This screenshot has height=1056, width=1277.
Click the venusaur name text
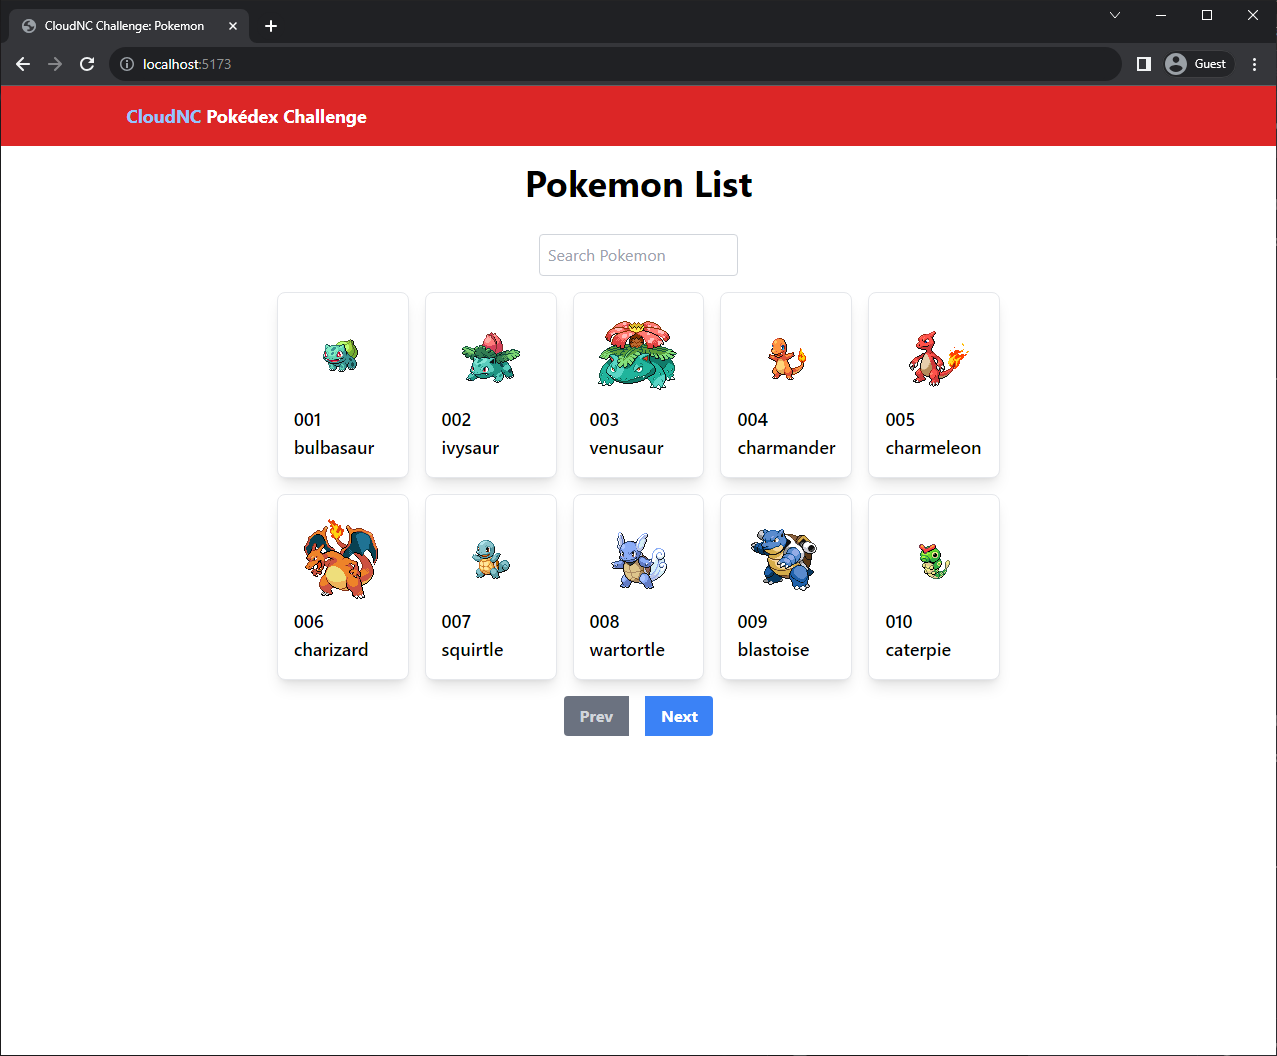point(626,448)
